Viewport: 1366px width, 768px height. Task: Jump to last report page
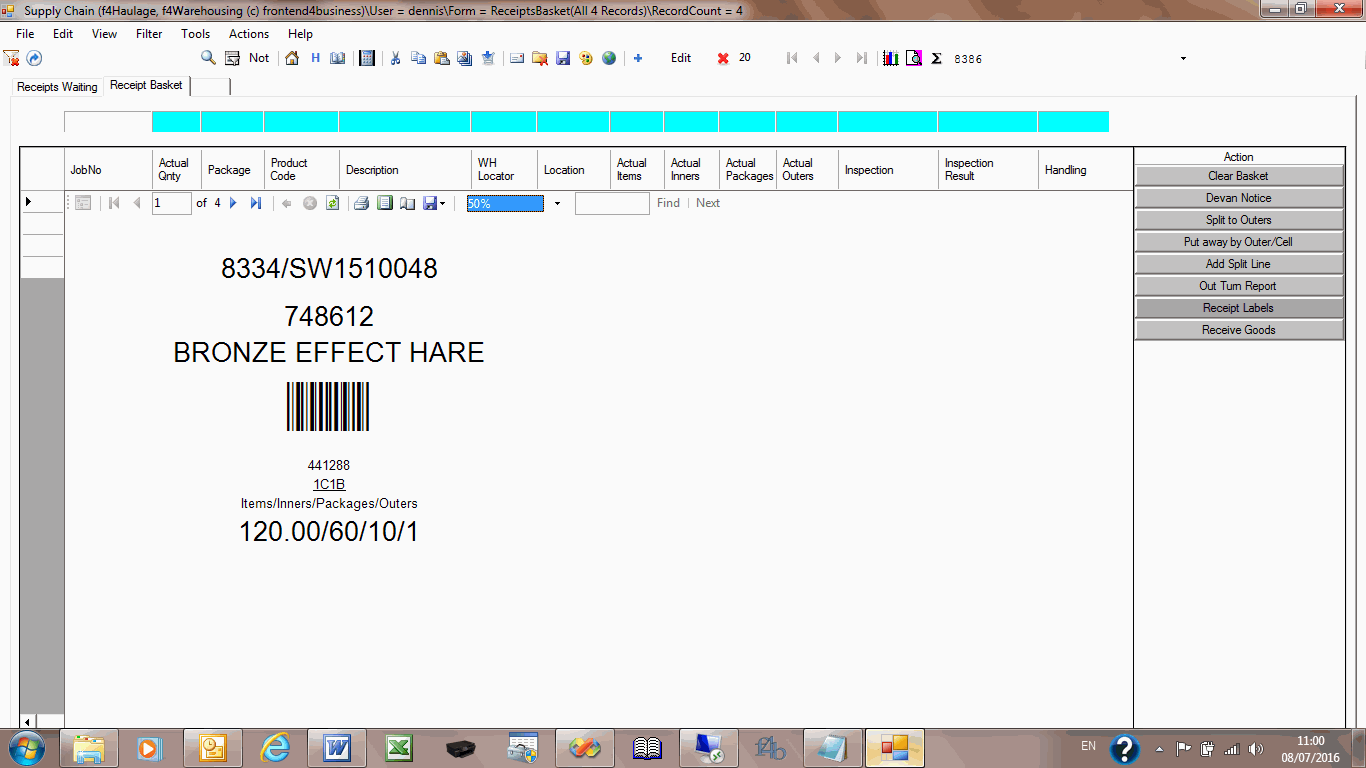coord(255,203)
